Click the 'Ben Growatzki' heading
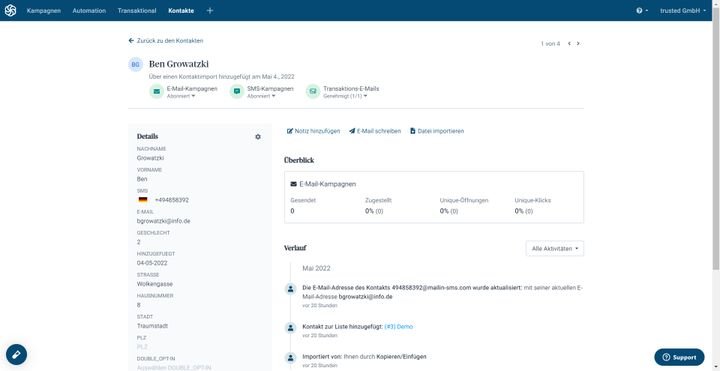Image resolution: width=720 pixels, height=371 pixels. click(x=179, y=64)
